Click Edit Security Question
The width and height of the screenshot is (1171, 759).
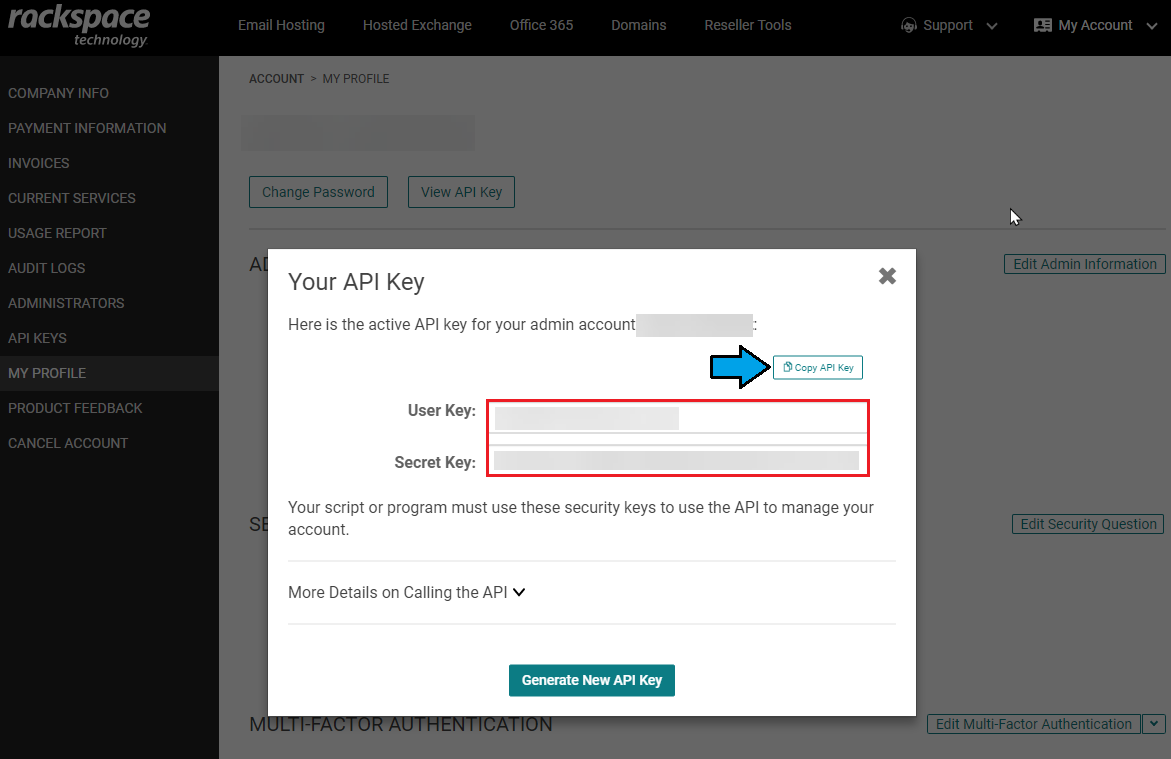1088,524
